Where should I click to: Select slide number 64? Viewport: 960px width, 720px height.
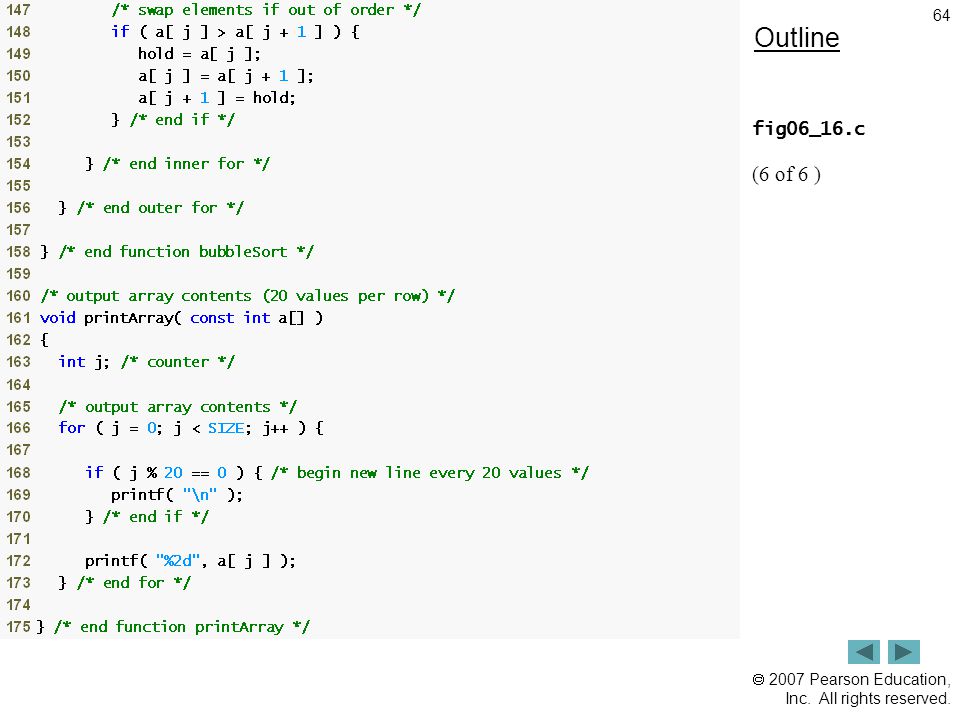tap(941, 15)
